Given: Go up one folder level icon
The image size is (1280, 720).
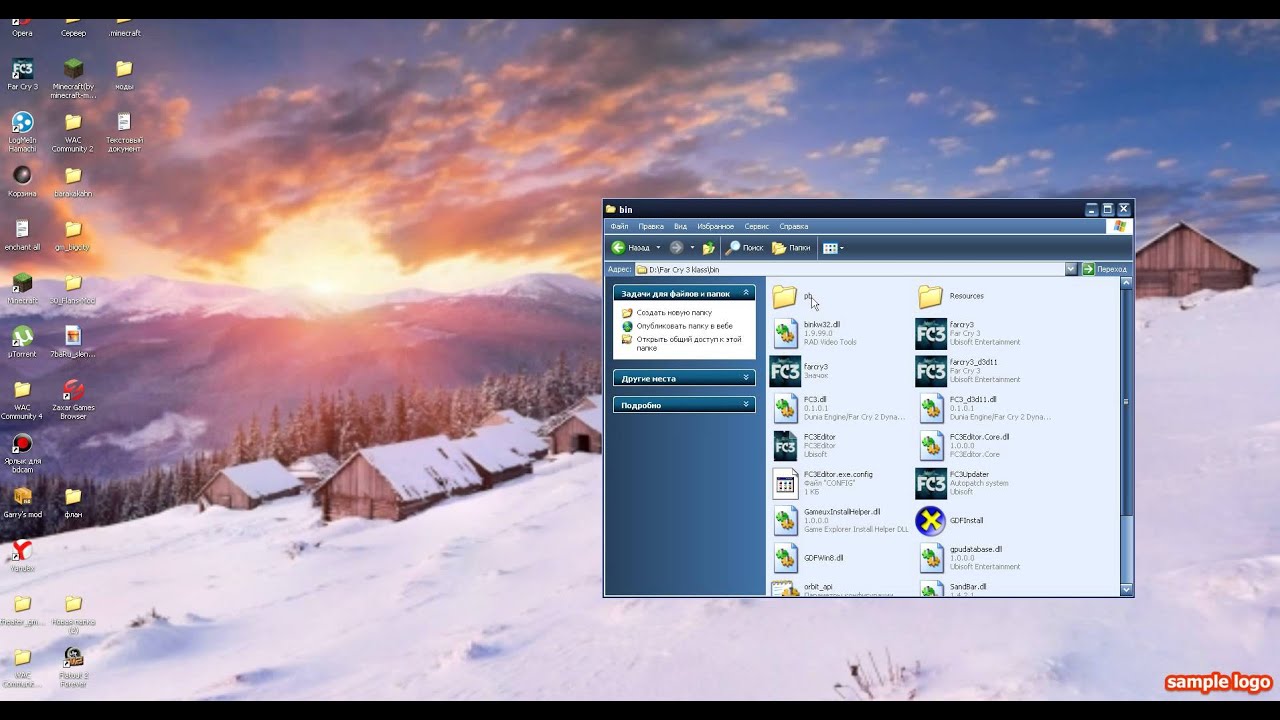Looking at the screenshot, I should click(709, 247).
